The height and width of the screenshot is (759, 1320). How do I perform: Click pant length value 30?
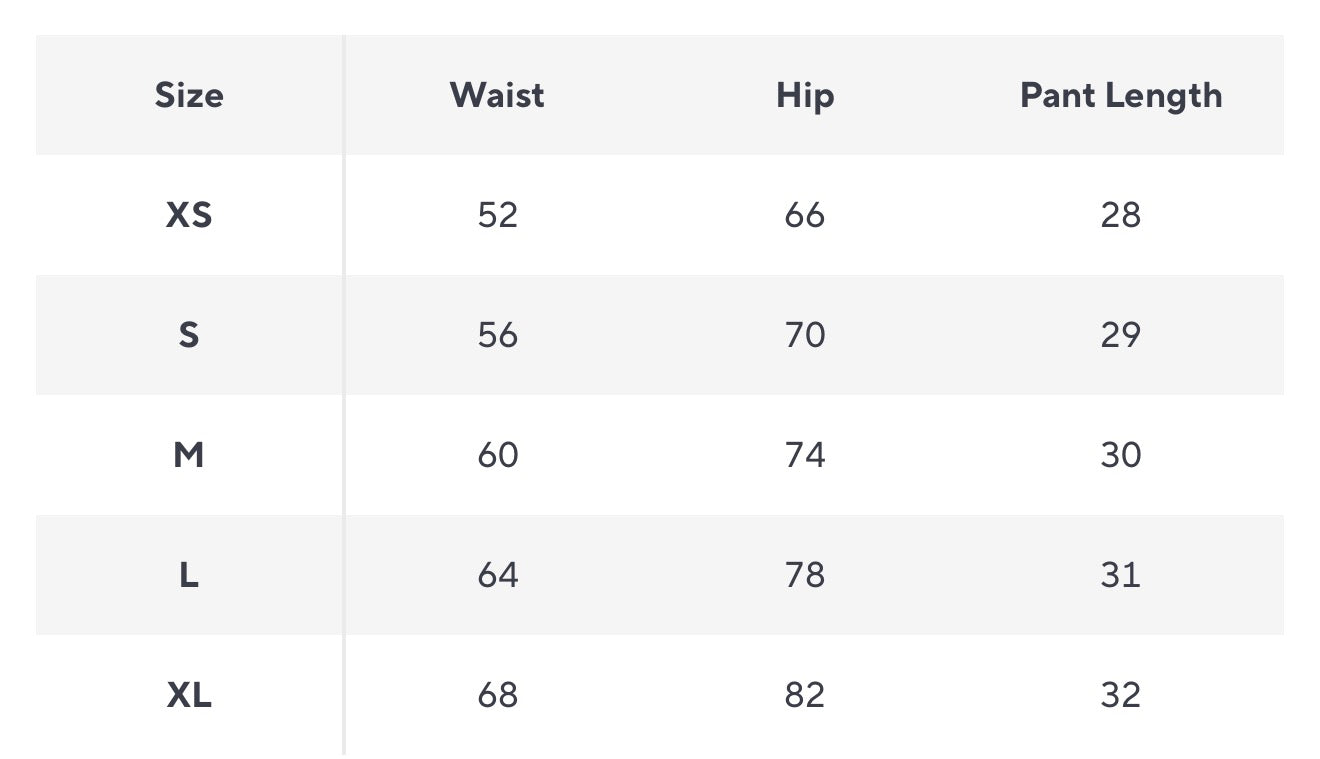point(1121,455)
